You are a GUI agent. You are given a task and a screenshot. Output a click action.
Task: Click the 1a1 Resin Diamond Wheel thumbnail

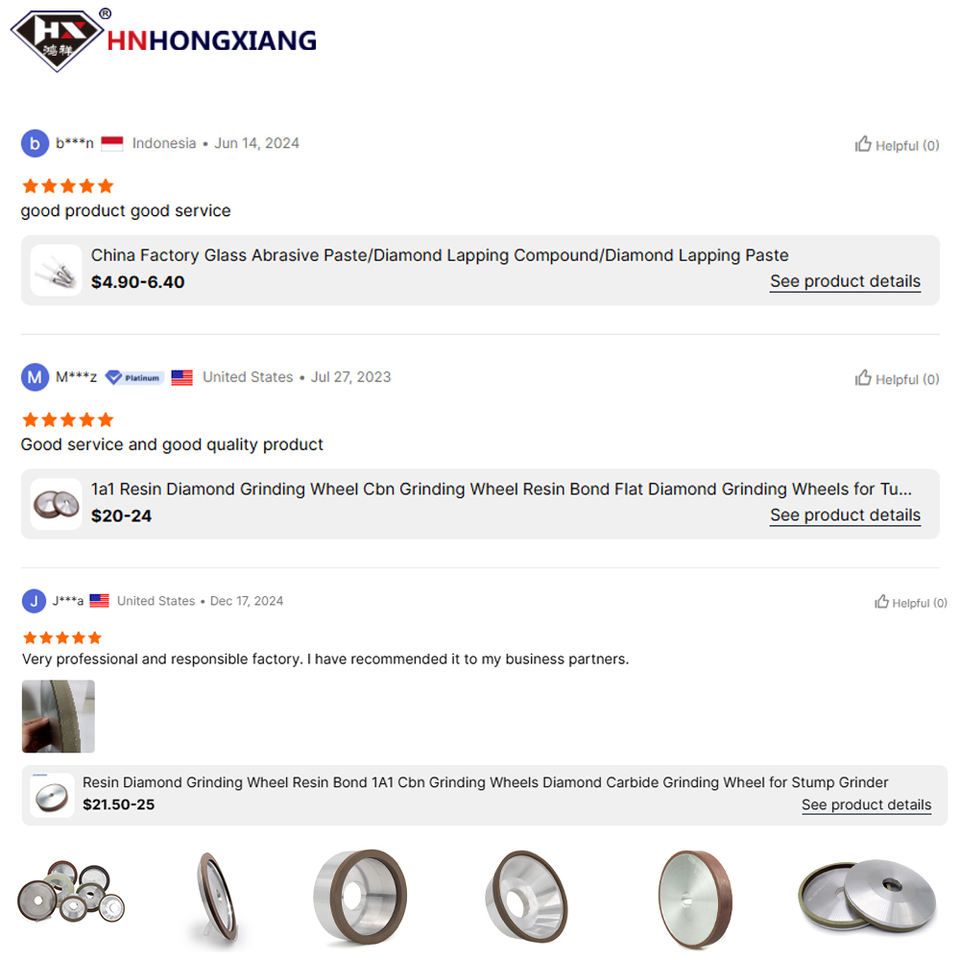tap(56, 504)
